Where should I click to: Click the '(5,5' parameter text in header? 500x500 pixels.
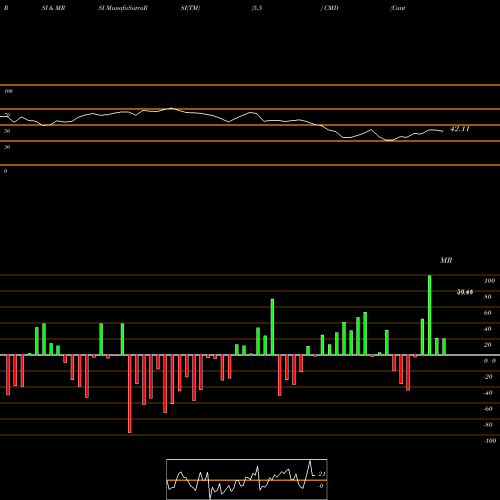[x=257, y=8]
